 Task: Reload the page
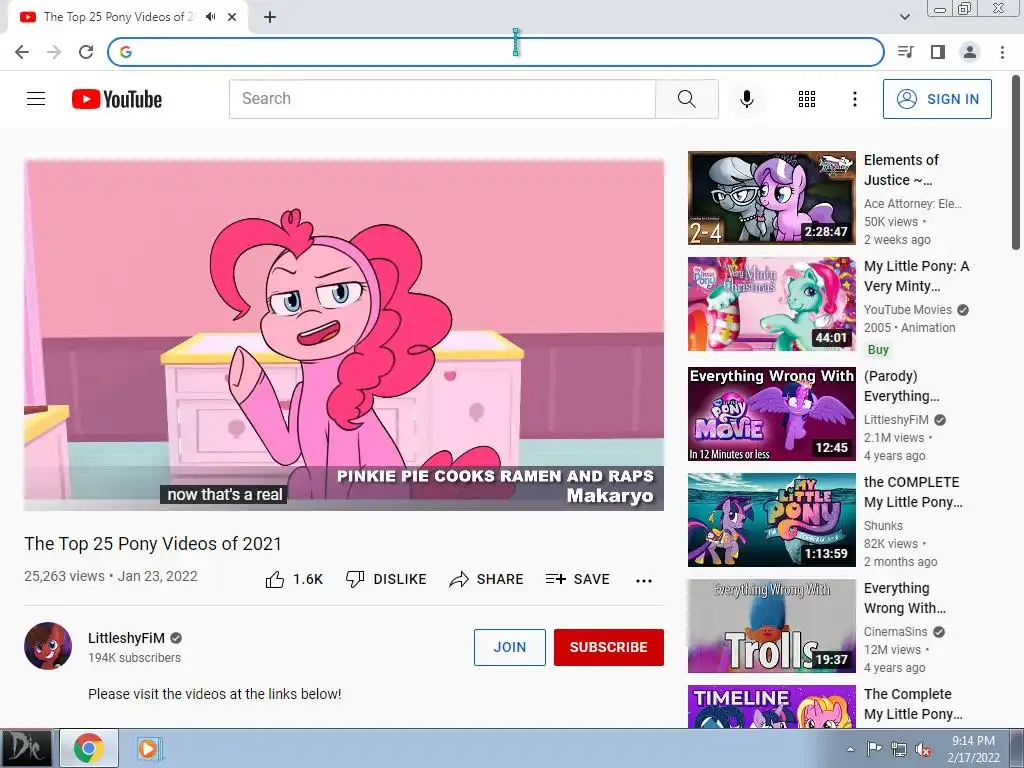click(x=86, y=52)
